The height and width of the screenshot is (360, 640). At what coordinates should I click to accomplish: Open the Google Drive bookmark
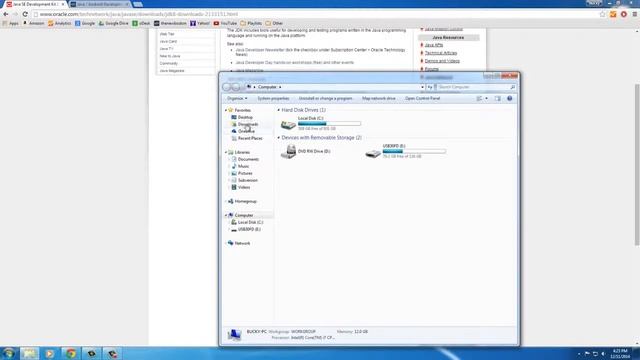pyautogui.click(x=113, y=23)
